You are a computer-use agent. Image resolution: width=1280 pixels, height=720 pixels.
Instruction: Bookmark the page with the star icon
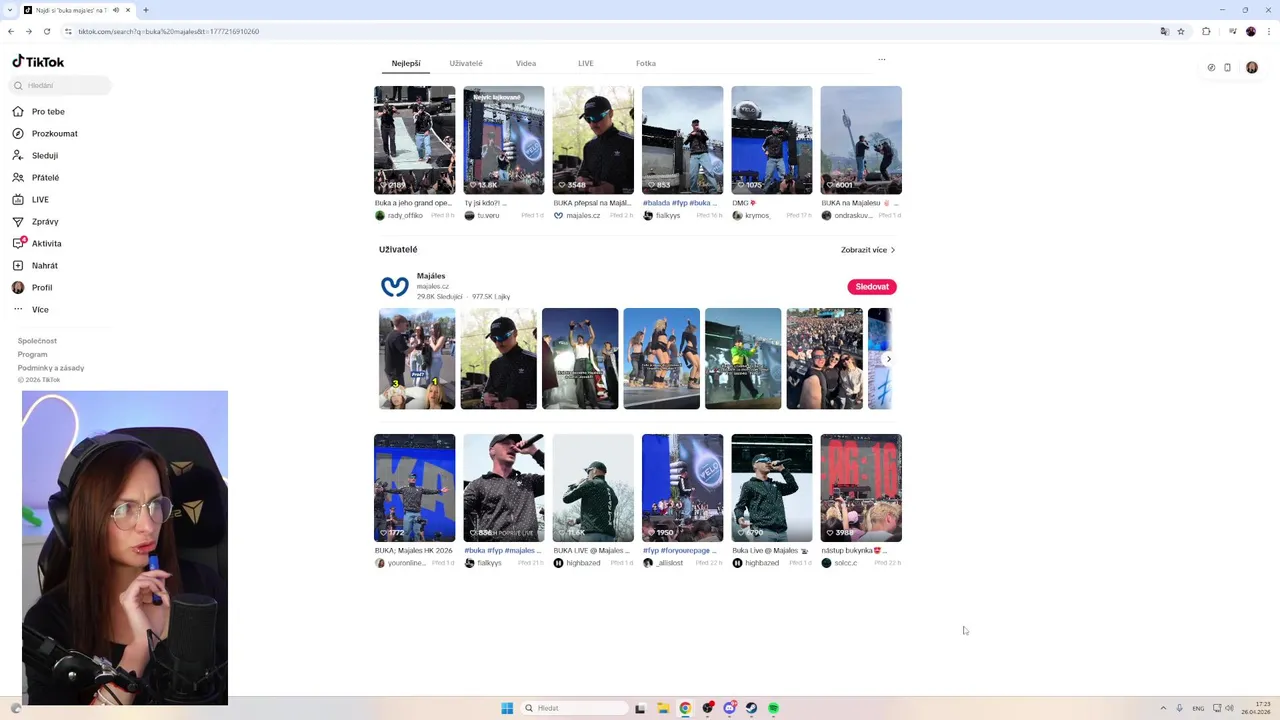click(x=1181, y=31)
